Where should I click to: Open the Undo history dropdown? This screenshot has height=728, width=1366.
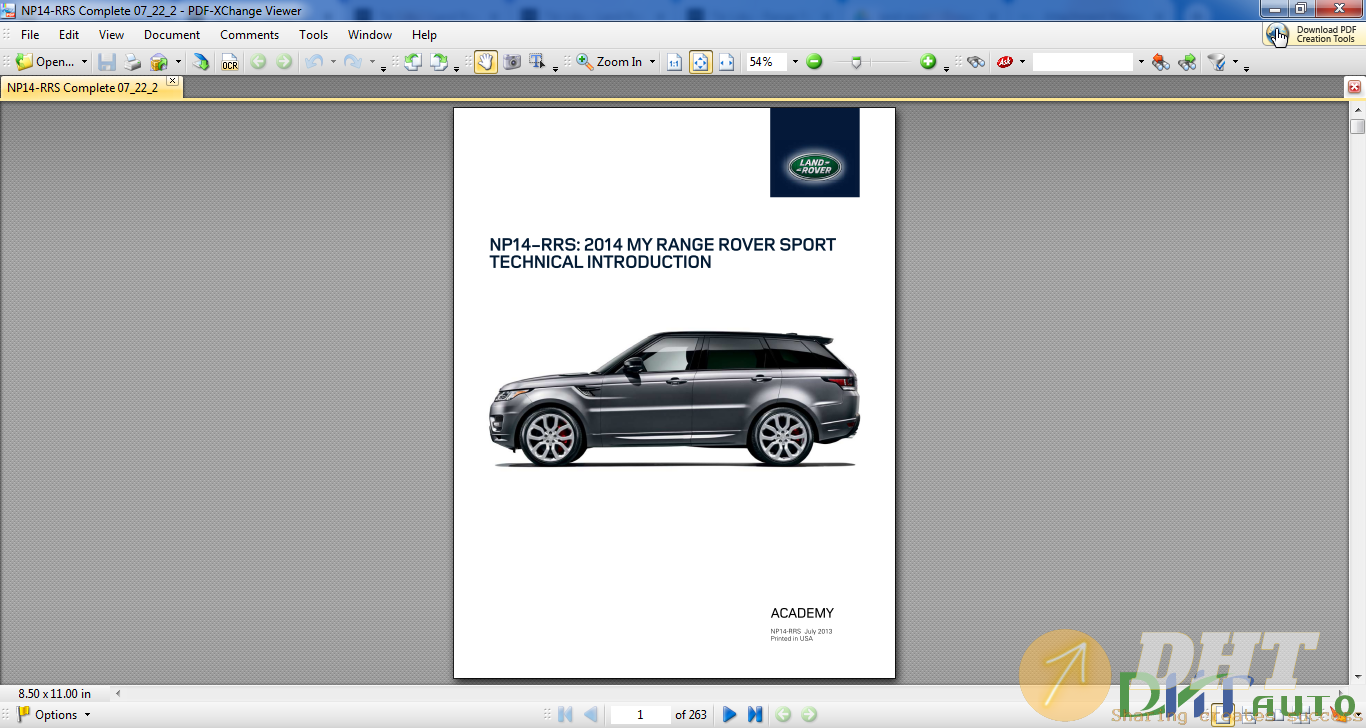333,62
